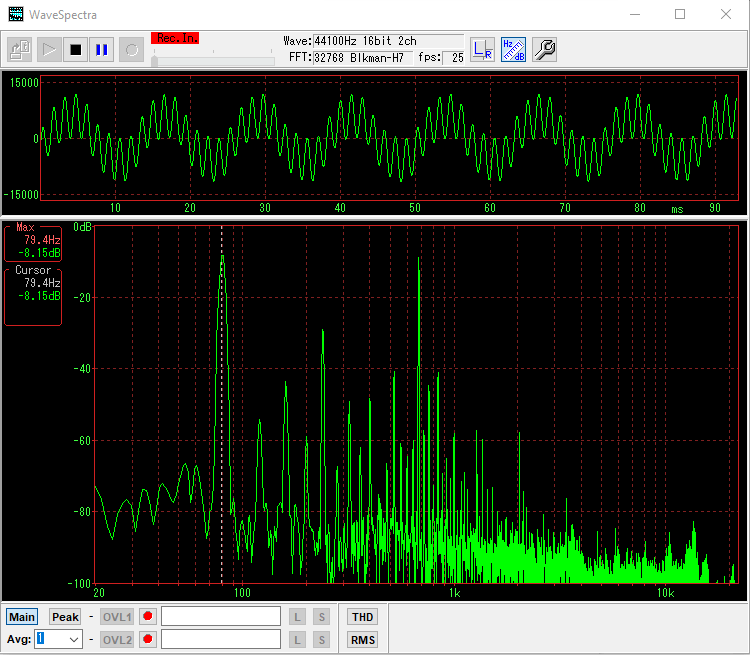Click the Play button
Viewport: 750px width, 655px height.
click(x=49, y=49)
